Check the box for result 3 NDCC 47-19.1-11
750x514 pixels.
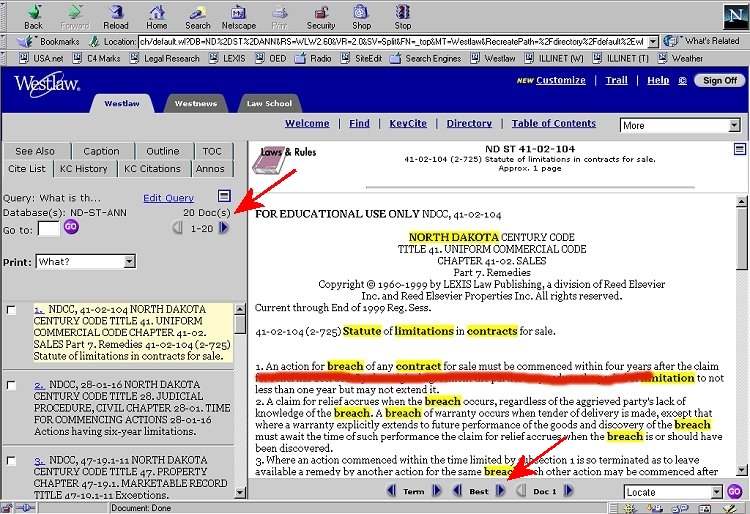pos(11,460)
